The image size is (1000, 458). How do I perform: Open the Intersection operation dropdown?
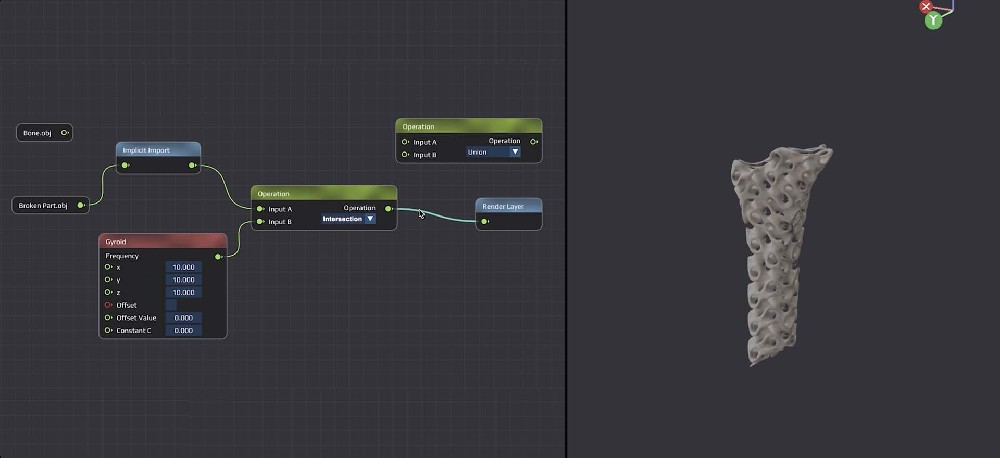point(348,218)
